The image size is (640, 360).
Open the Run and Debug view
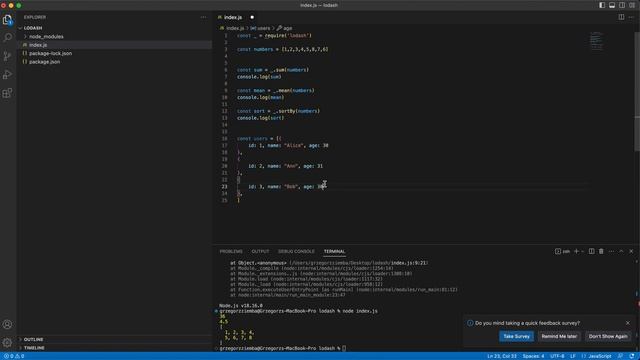(x=7, y=75)
